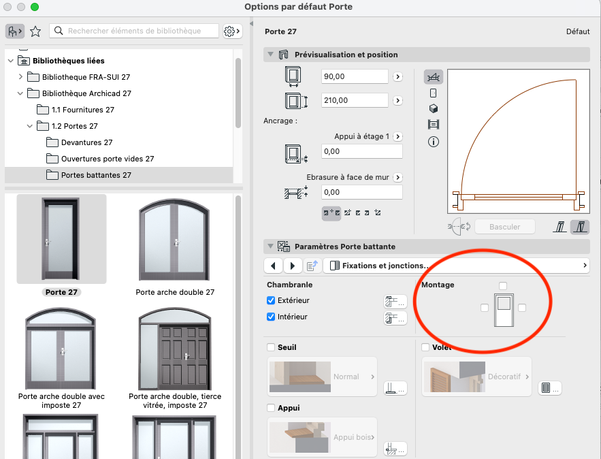
Task: Show the door info icon
Action: pyautogui.click(x=433, y=142)
